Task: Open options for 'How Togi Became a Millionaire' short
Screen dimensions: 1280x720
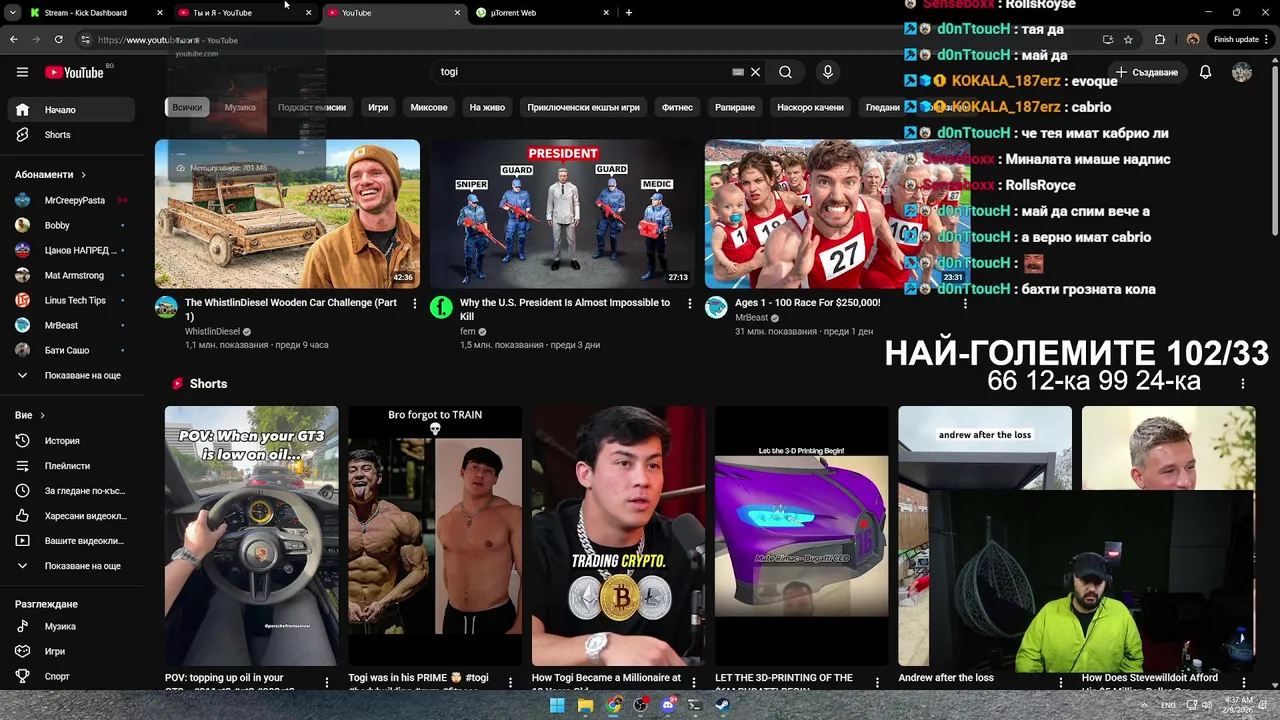Action: (694, 682)
